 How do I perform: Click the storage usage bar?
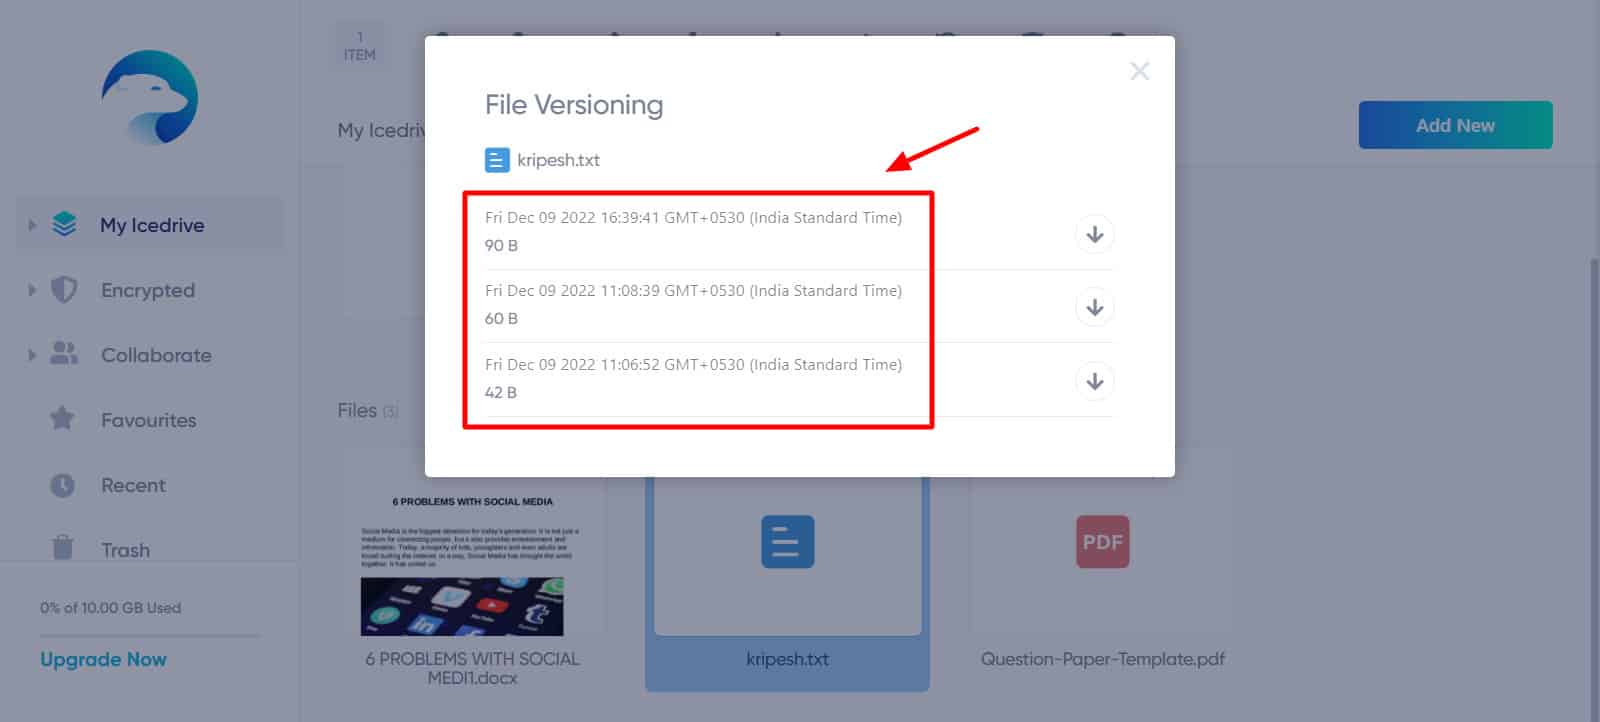150,636
